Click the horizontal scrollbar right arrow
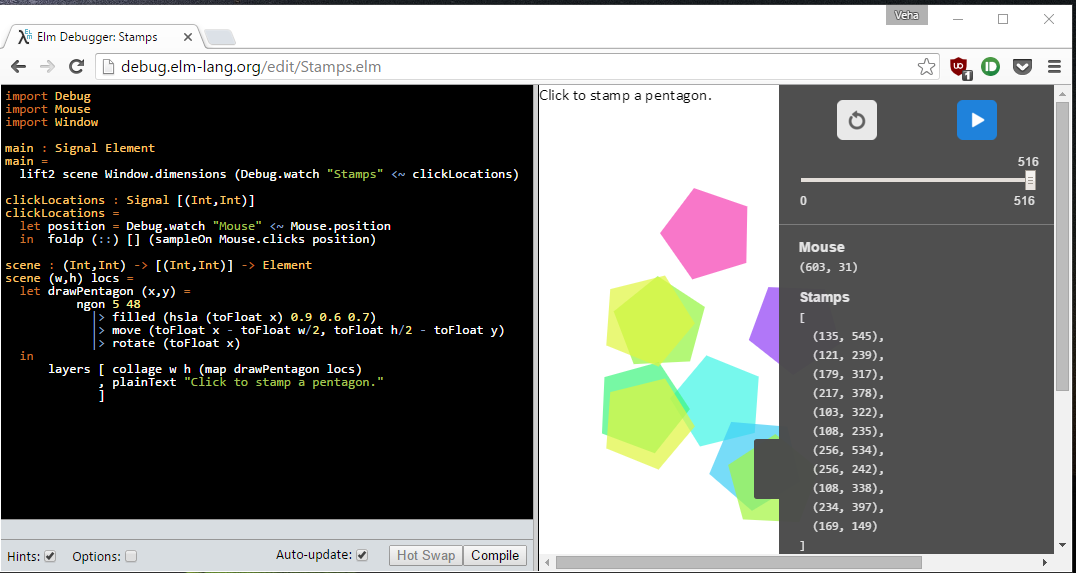Viewport: 1076px width, 576px height. (x=1044, y=563)
